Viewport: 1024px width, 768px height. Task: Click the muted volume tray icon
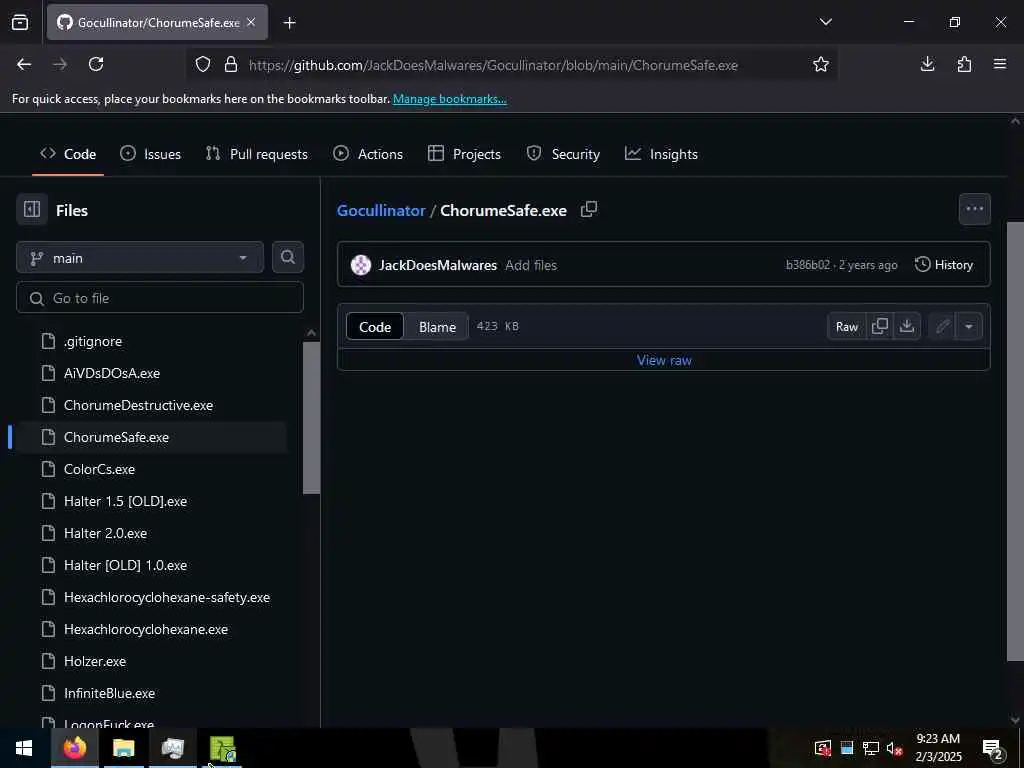(894, 748)
